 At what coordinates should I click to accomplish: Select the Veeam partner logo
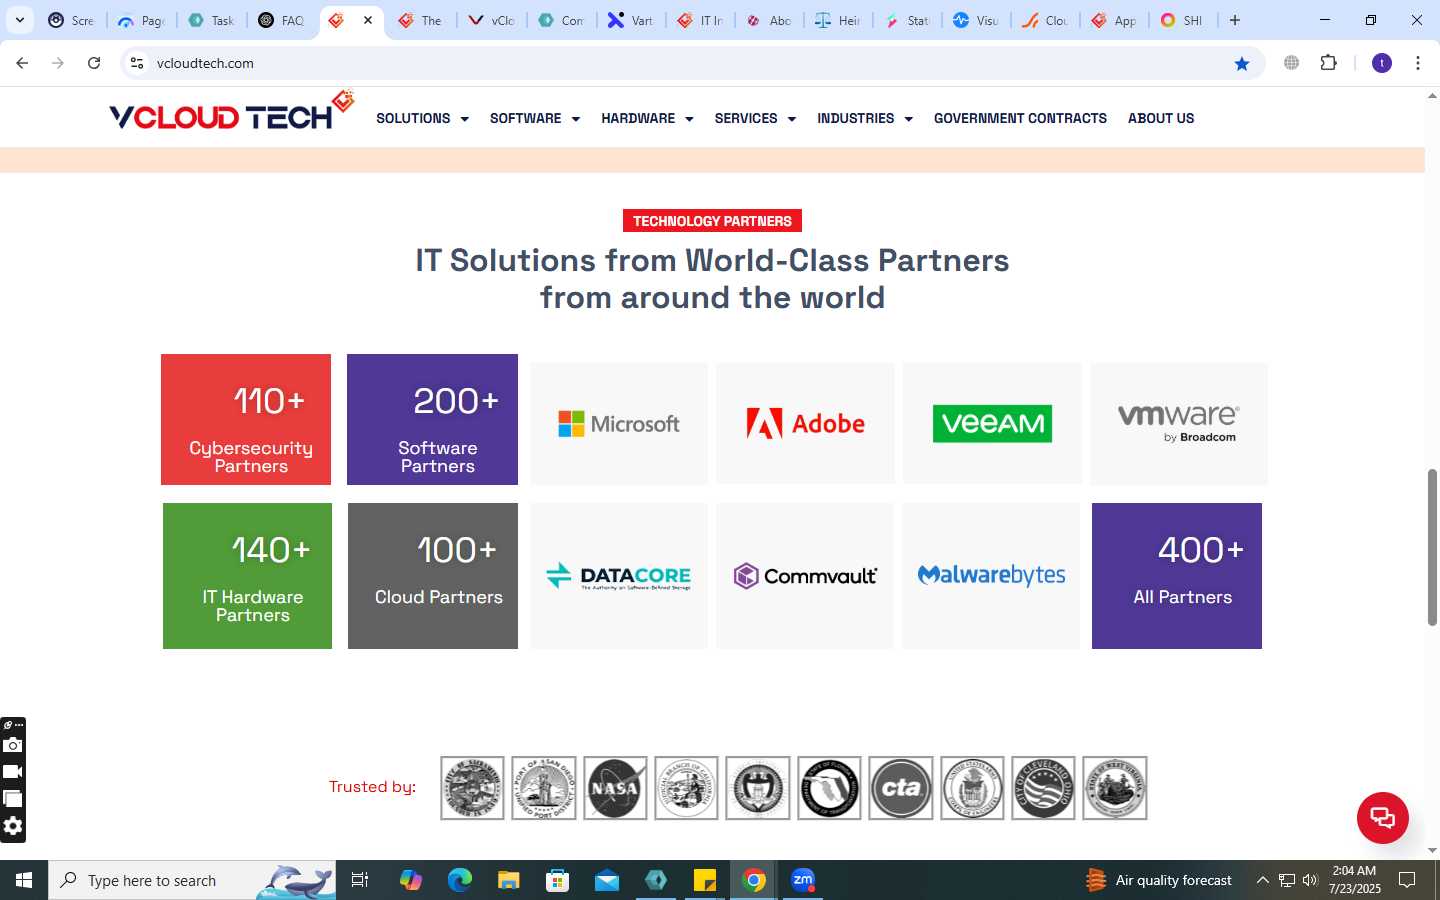pyautogui.click(x=992, y=424)
